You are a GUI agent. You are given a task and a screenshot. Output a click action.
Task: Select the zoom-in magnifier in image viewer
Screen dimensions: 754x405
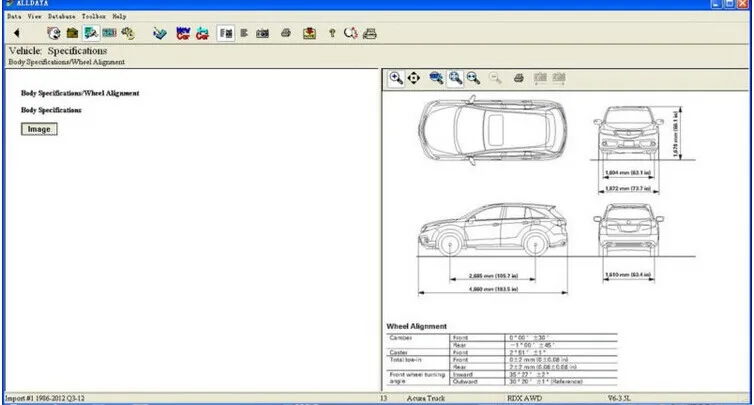tap(396, 78)
